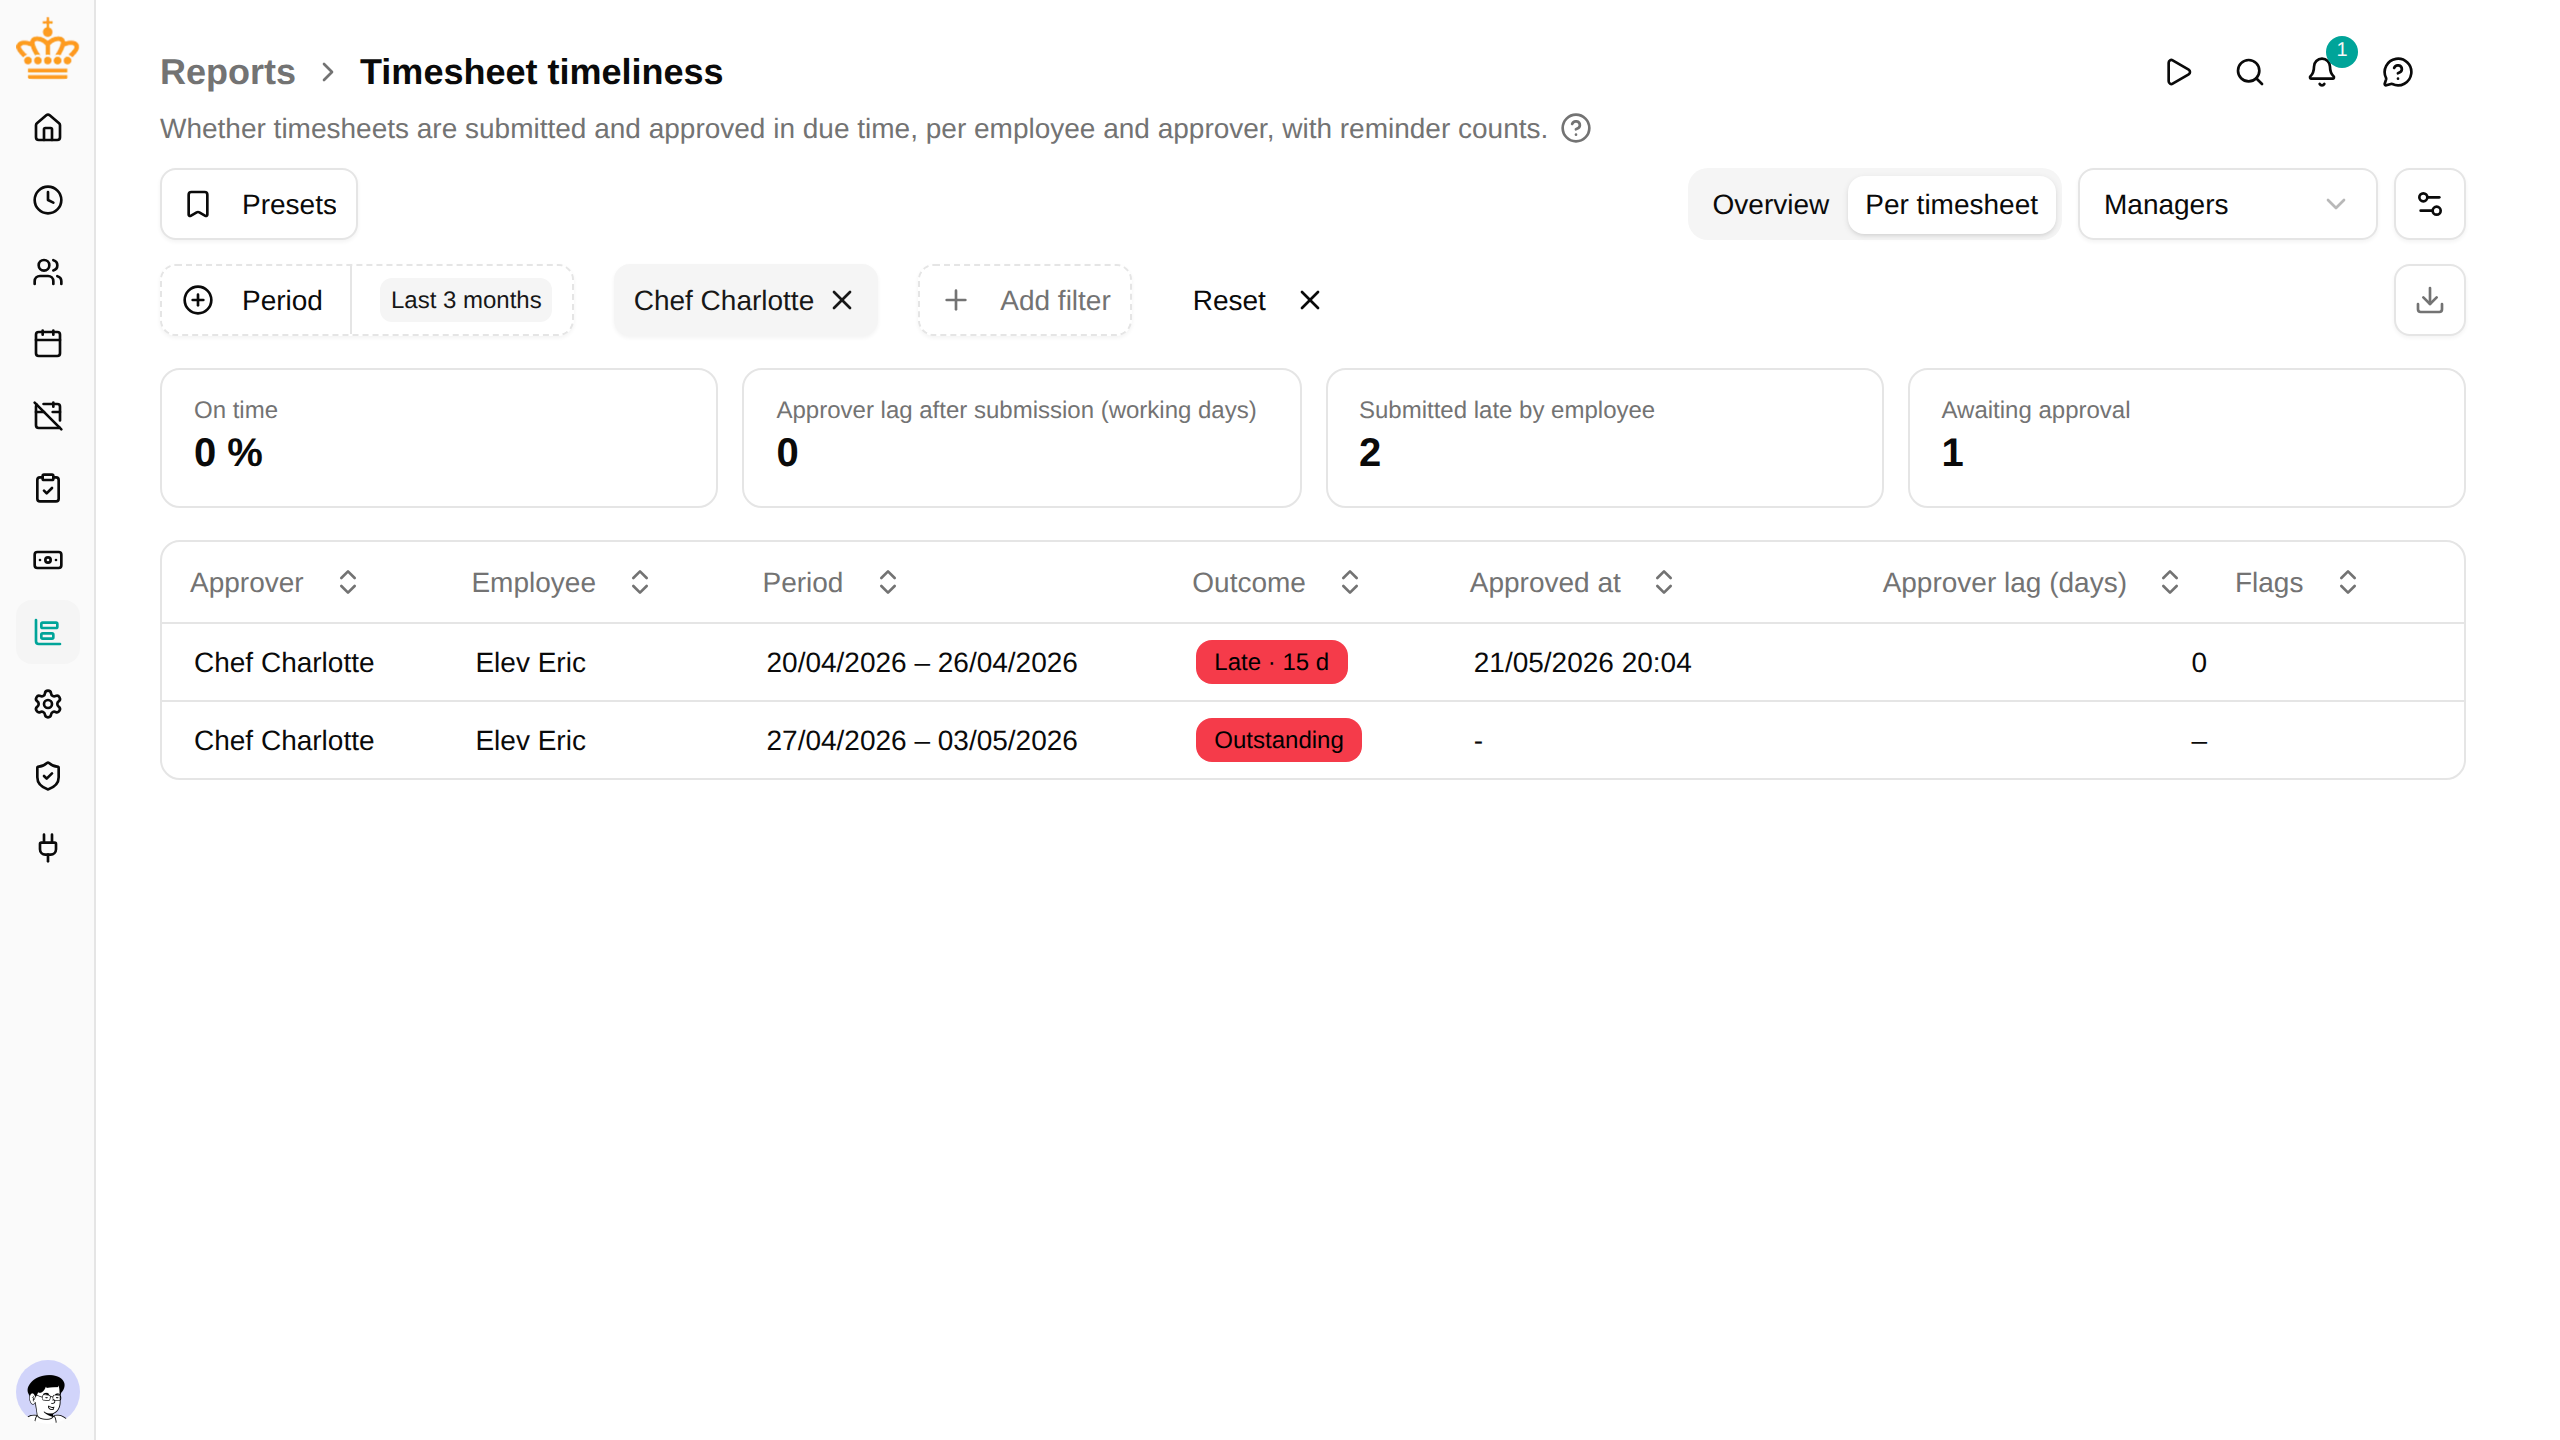Screen dimensions: 2560x1440
Task: Click the play triangle icon in header
Action: (2178, 72)
